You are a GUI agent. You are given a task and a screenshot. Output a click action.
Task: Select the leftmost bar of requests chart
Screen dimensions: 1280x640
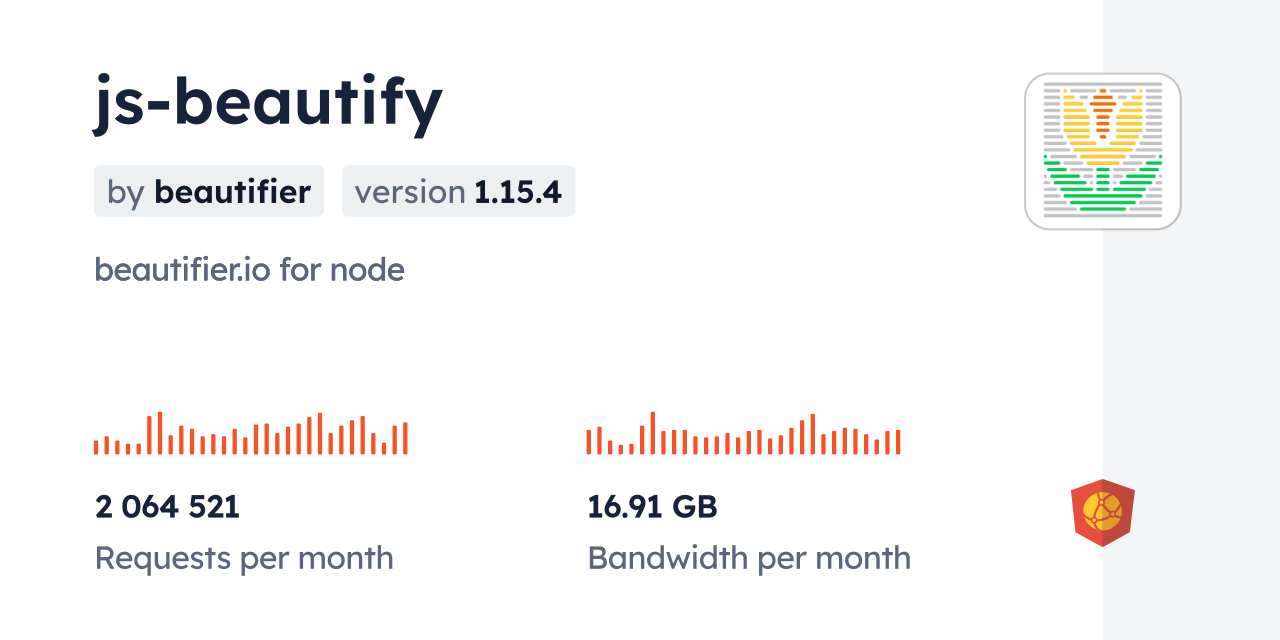click(96, 447)
